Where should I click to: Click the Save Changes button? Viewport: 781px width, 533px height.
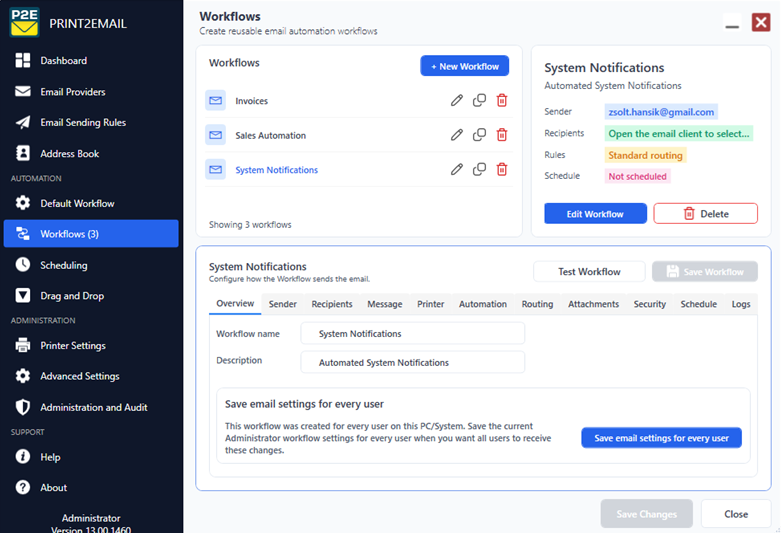(x=647, y=514)
